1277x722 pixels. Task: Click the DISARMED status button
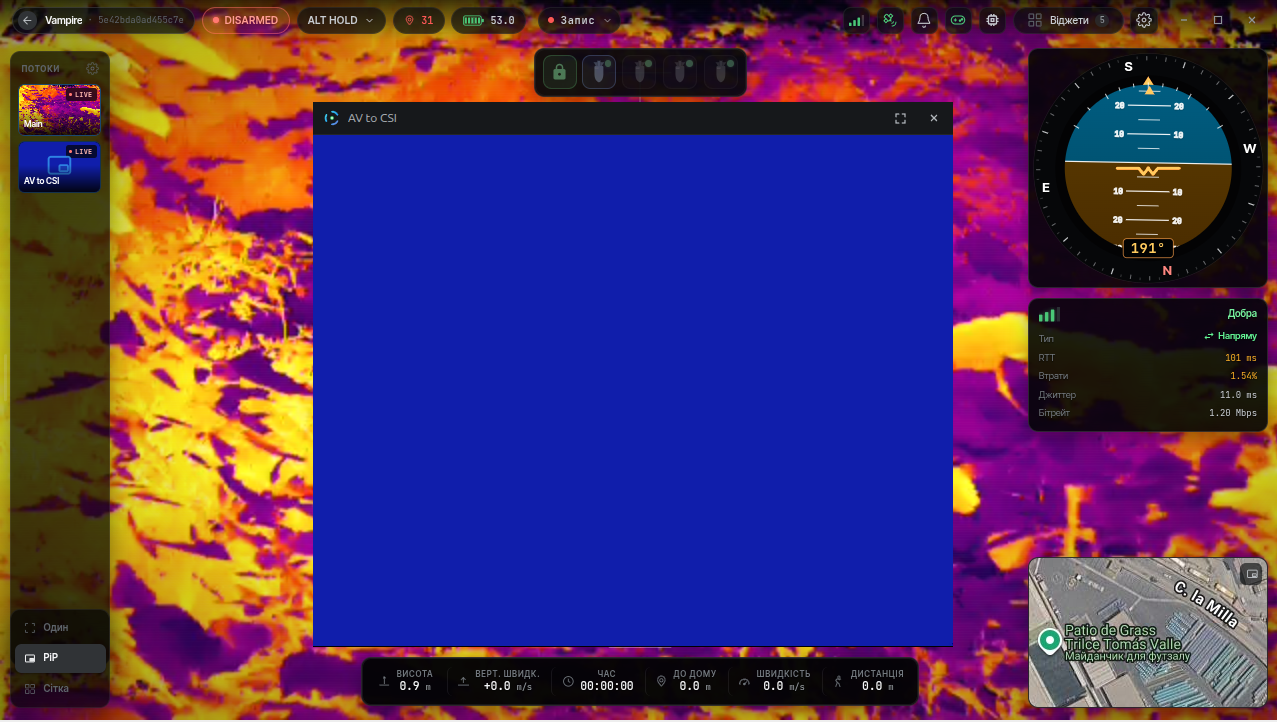click(x=246, y=20)
